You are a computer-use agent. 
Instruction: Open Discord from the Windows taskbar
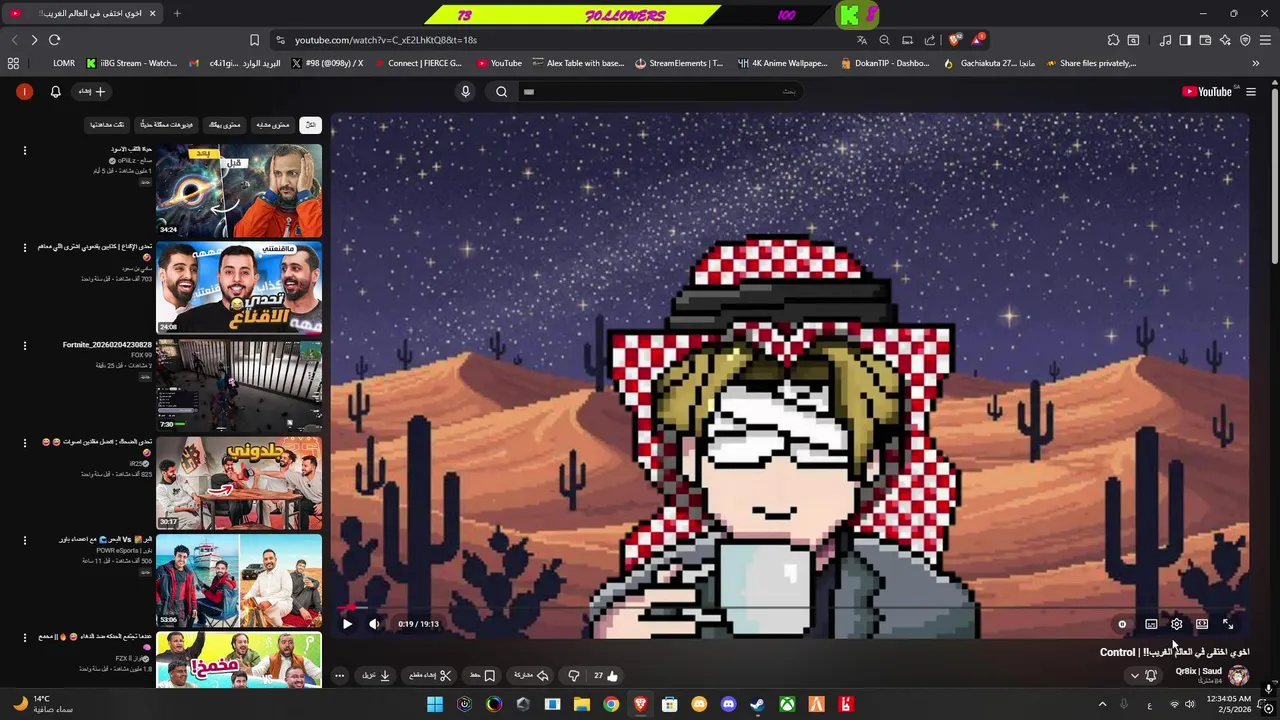point(728,704)
